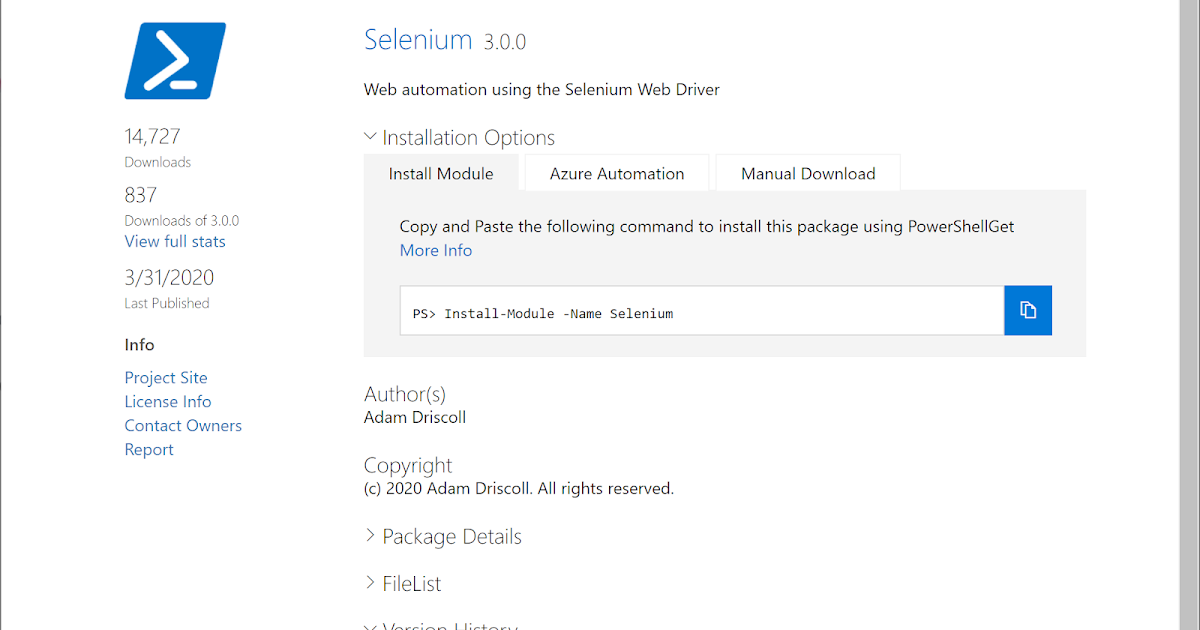1200x630 pixels.
Task: Open the More Info link
Action: (x=436, y=251)
